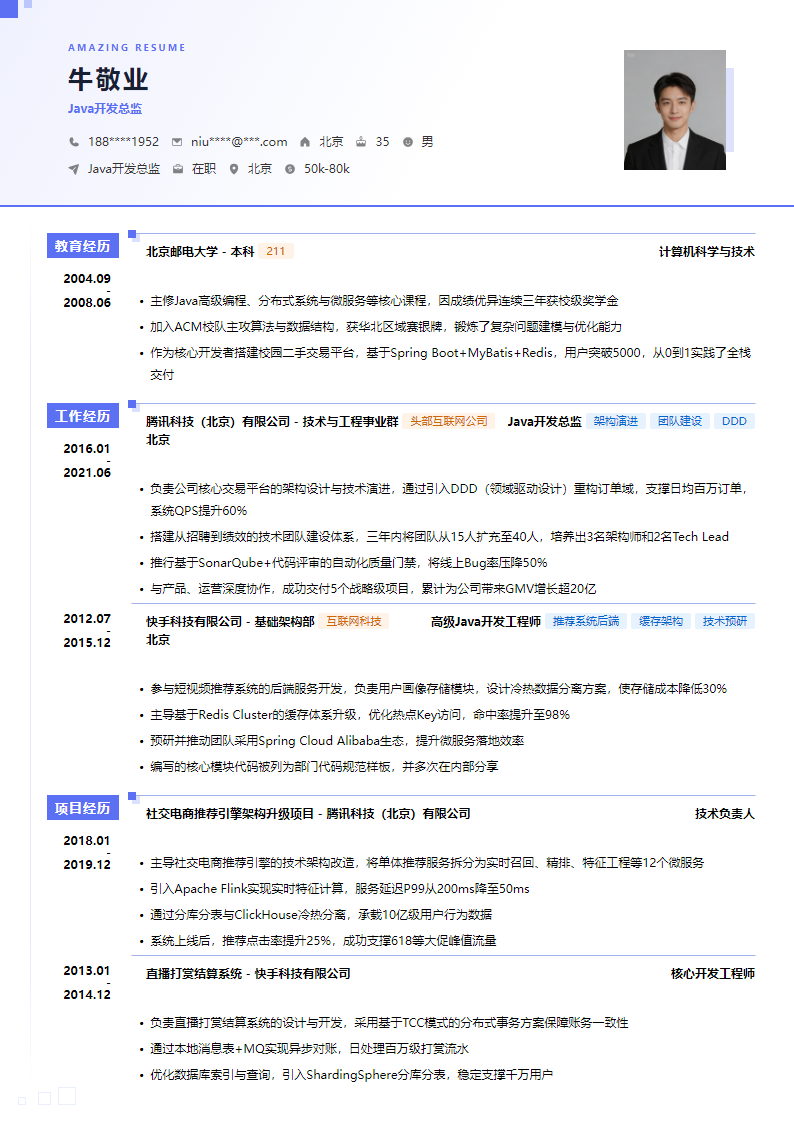794x1123 pixels.
Task: Click the 211 tag
Action: coord(276,251)
